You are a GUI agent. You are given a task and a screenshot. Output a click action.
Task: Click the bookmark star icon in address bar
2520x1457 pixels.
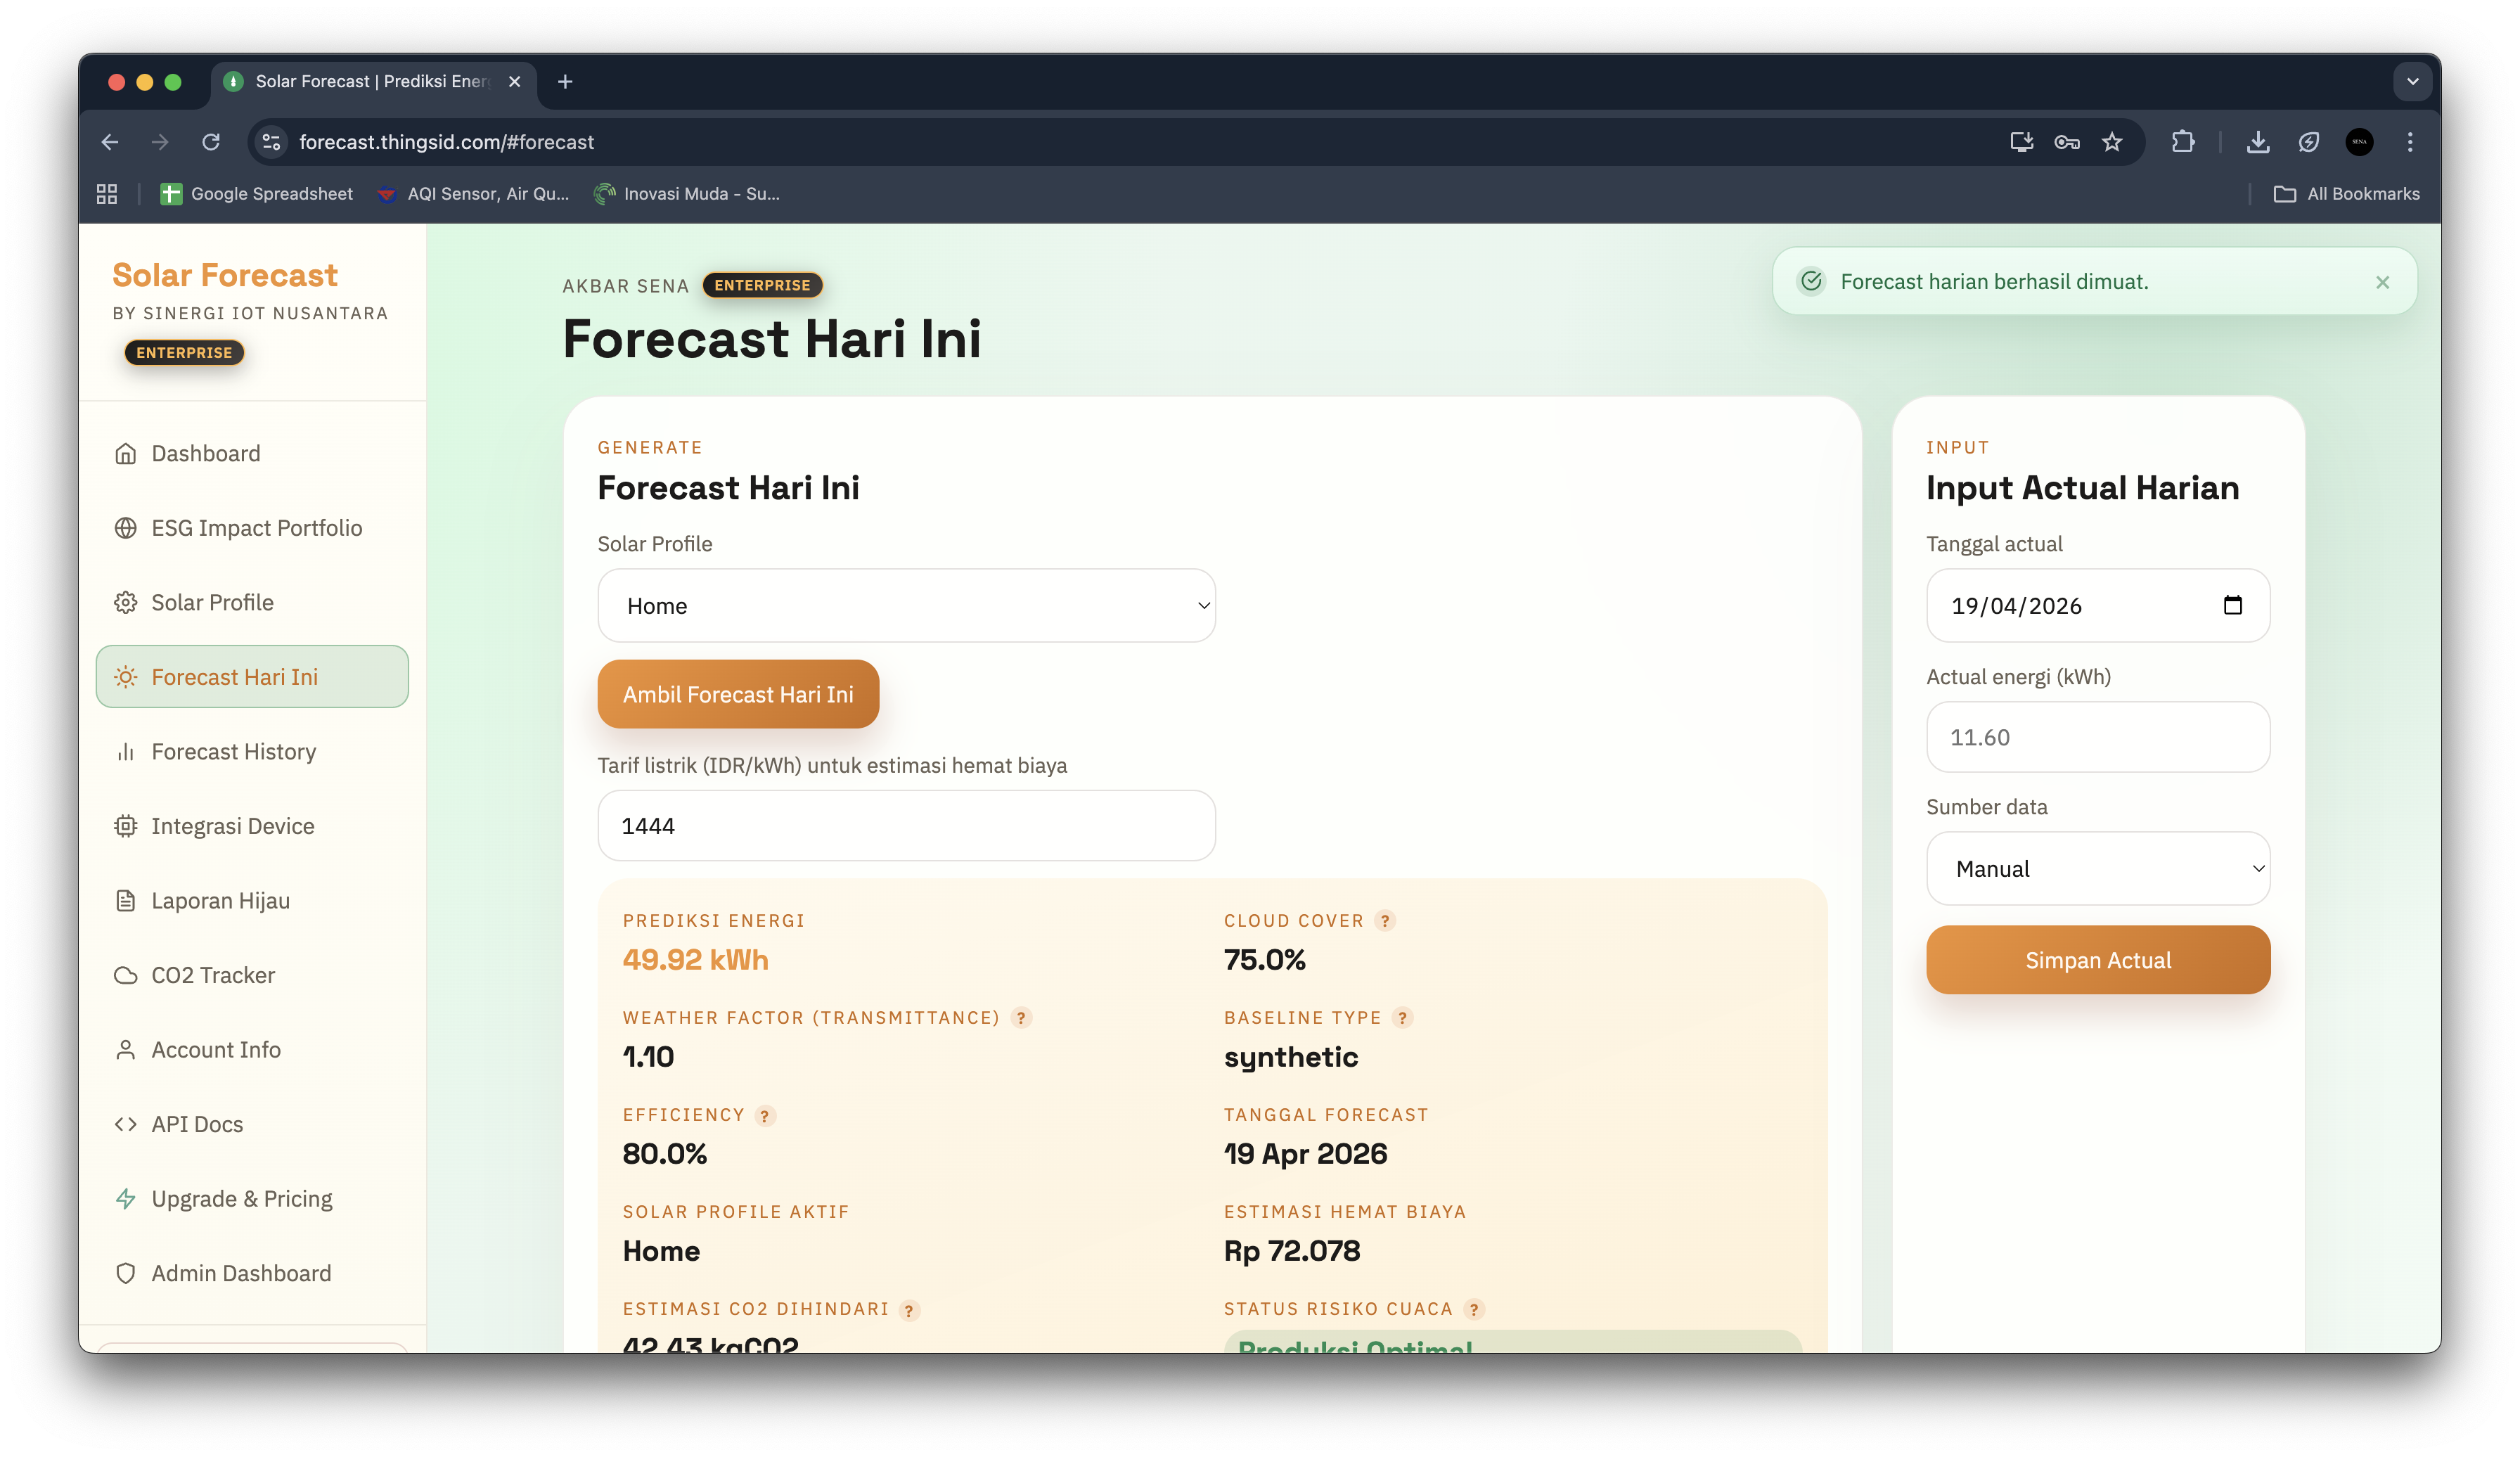pyautogui.click(x=2112, y=142)
